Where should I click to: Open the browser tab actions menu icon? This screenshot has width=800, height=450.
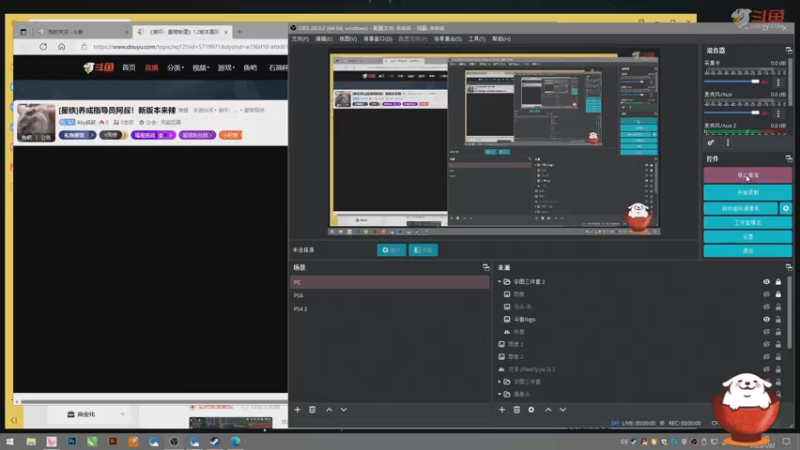(23, 32)
